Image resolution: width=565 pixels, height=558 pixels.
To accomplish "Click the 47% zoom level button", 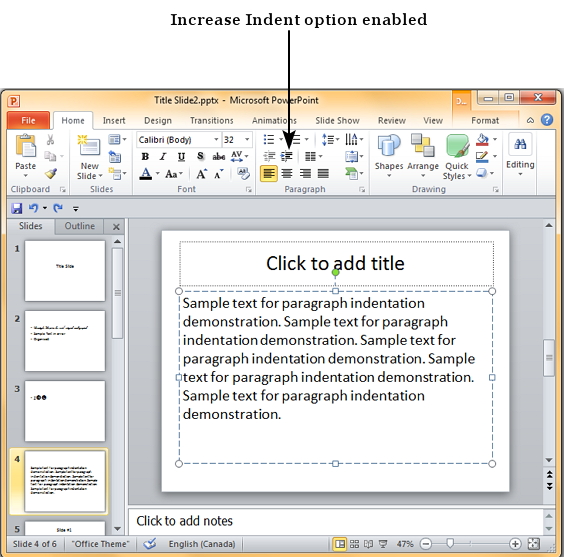I will (x=405, y=544).
